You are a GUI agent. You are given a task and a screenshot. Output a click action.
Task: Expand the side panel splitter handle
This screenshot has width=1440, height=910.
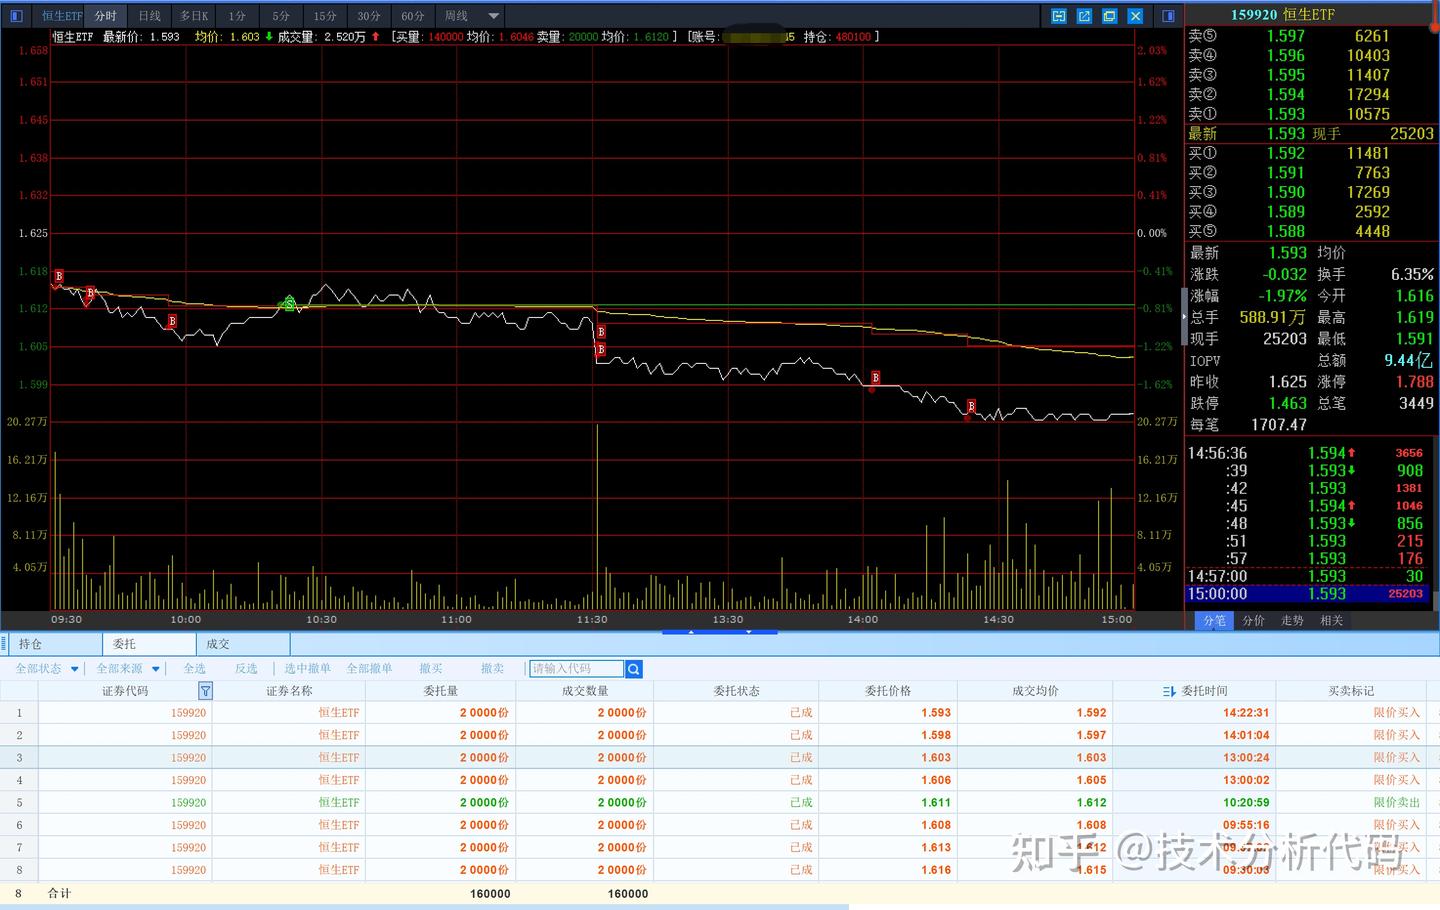point(1185,316)
